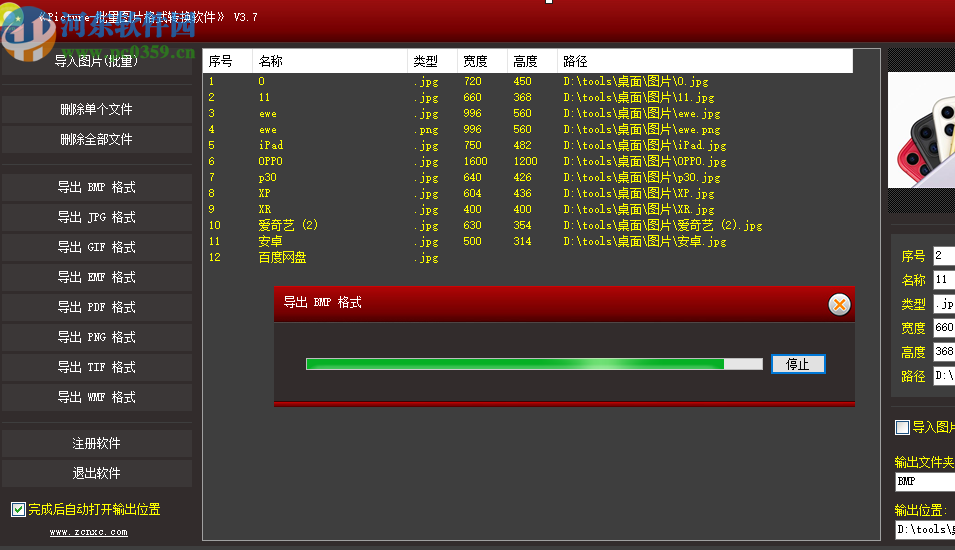
Task: Choose 导出 JPG 格式
Action: pyautogui.click(x=97, y=217)
